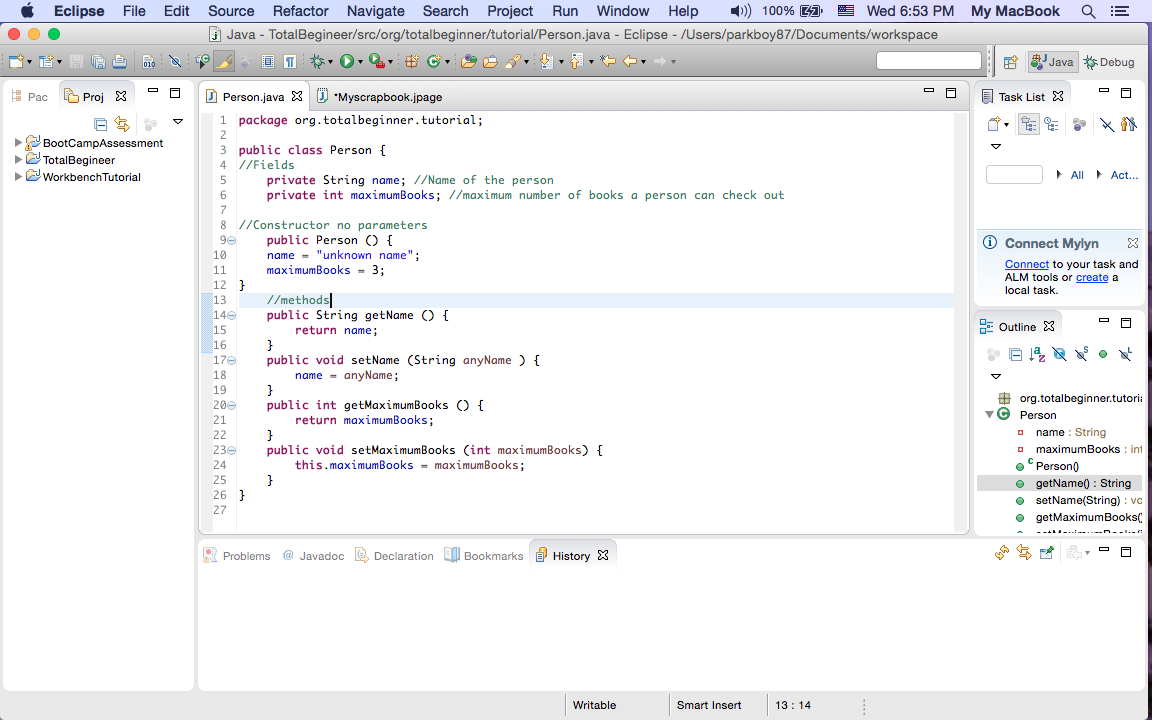Click the volume icon in the menu bar

pos(741,11)
